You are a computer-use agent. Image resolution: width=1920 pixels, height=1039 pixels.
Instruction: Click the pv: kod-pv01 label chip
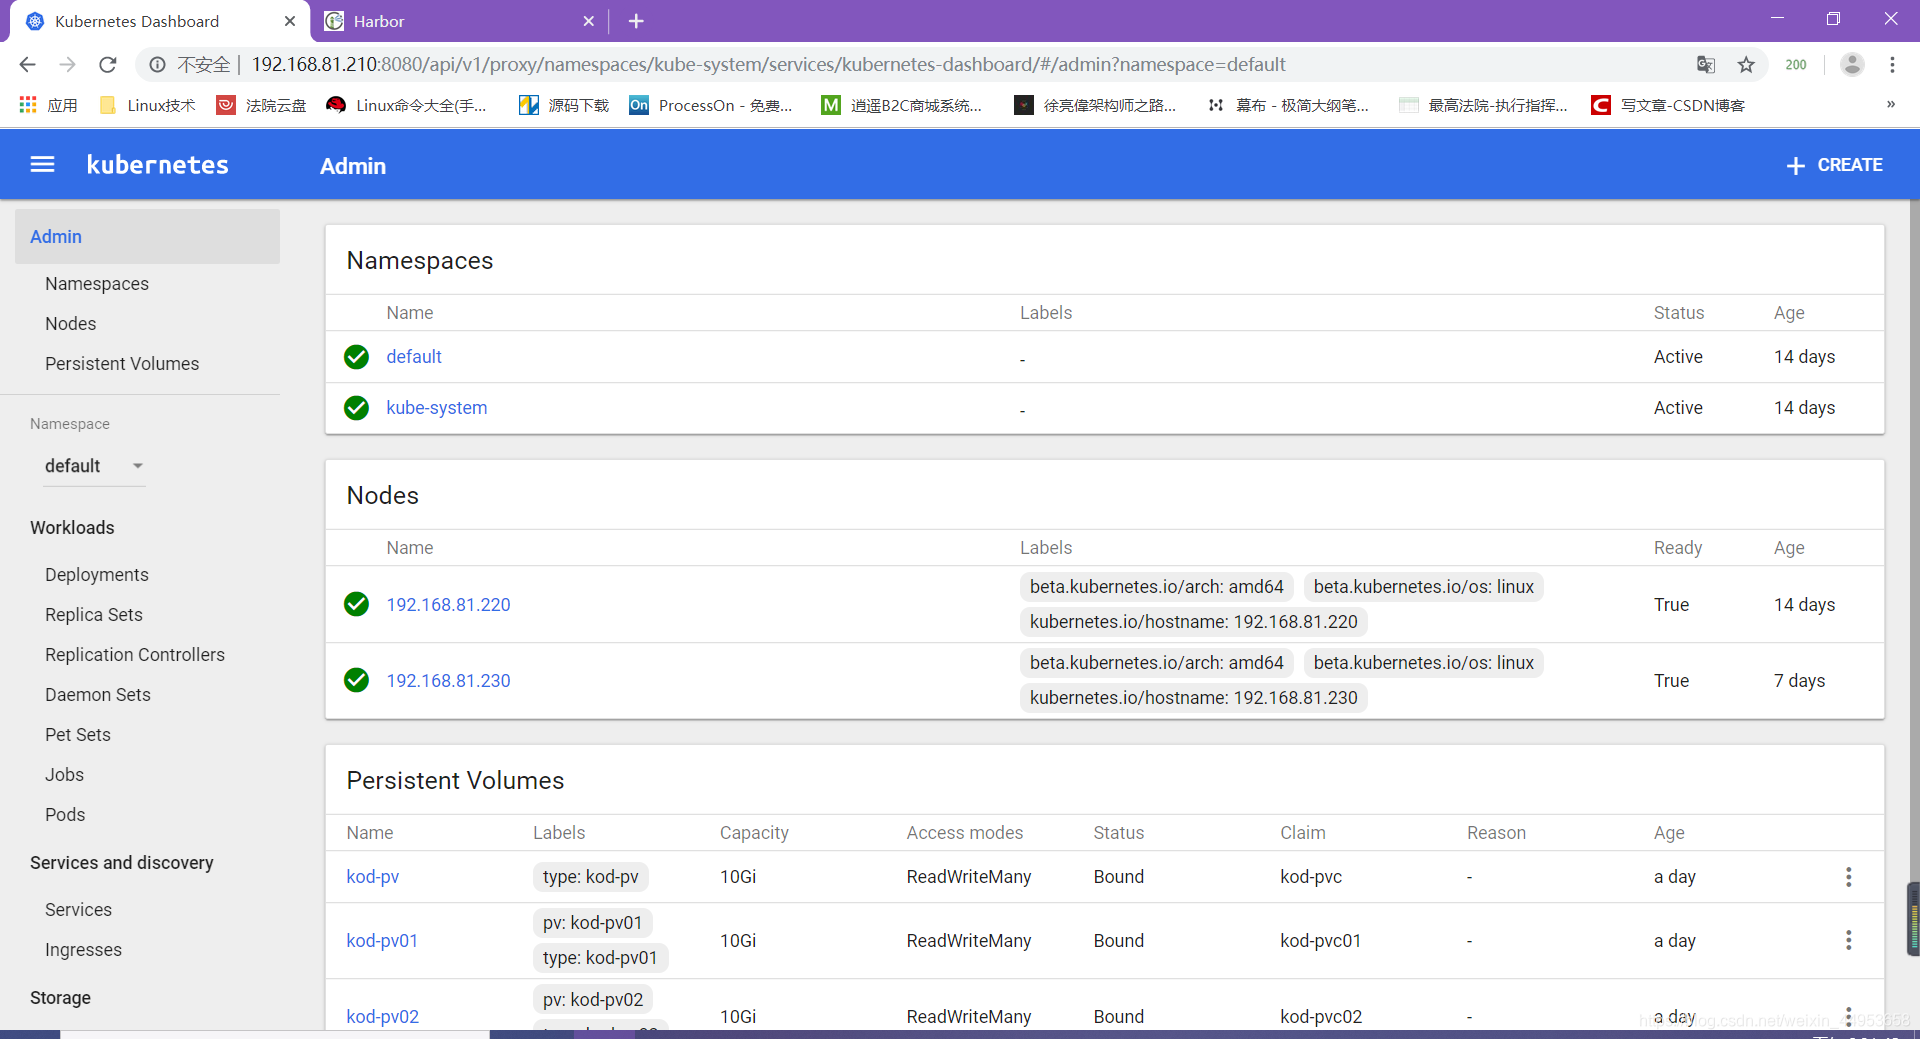(x=592, y=923)
